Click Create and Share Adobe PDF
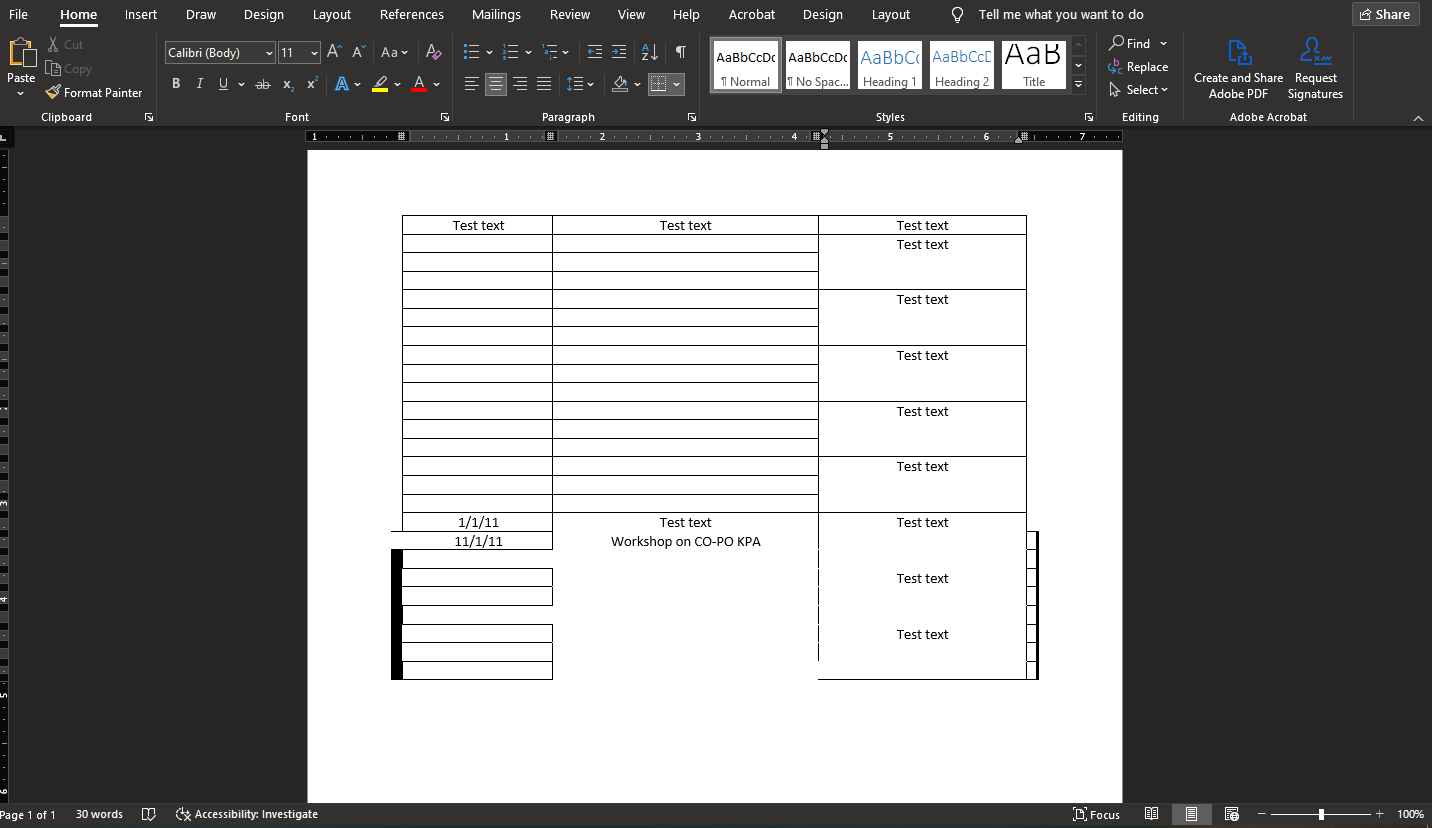This screenshot has width=1432, height=828. coord(1238,70)
